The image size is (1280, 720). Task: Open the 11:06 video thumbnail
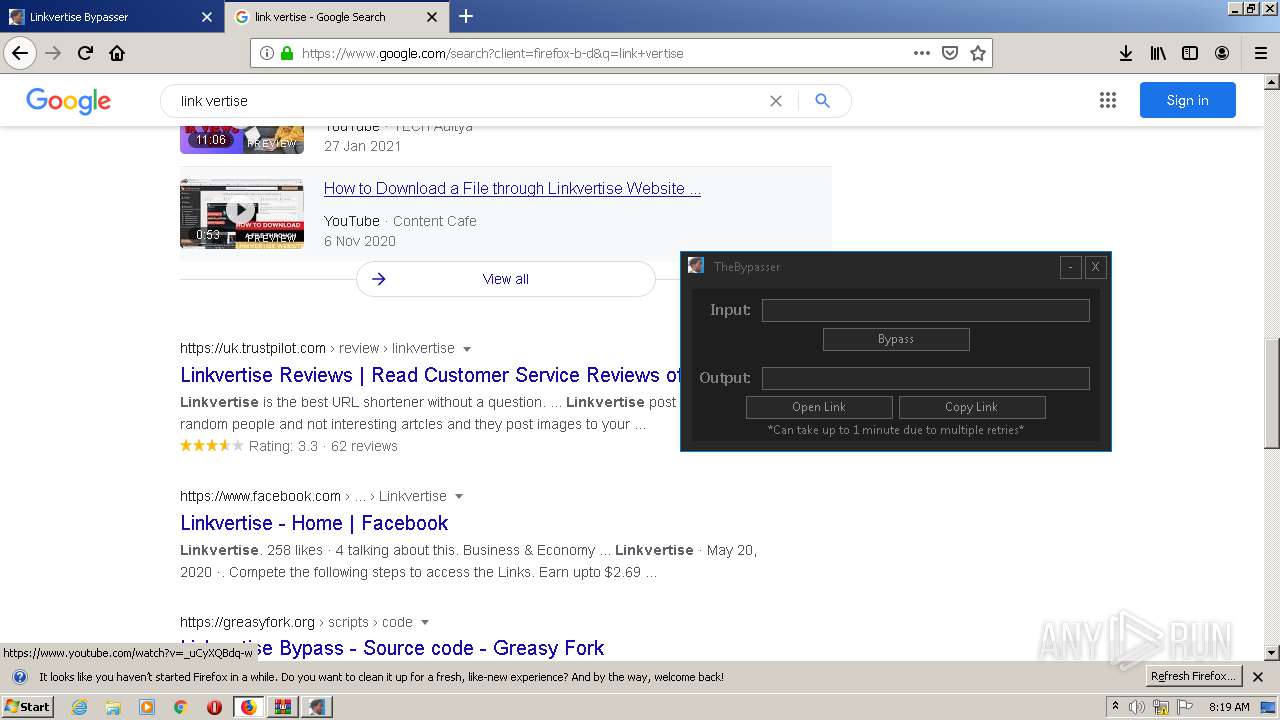[x=242, y=140]
